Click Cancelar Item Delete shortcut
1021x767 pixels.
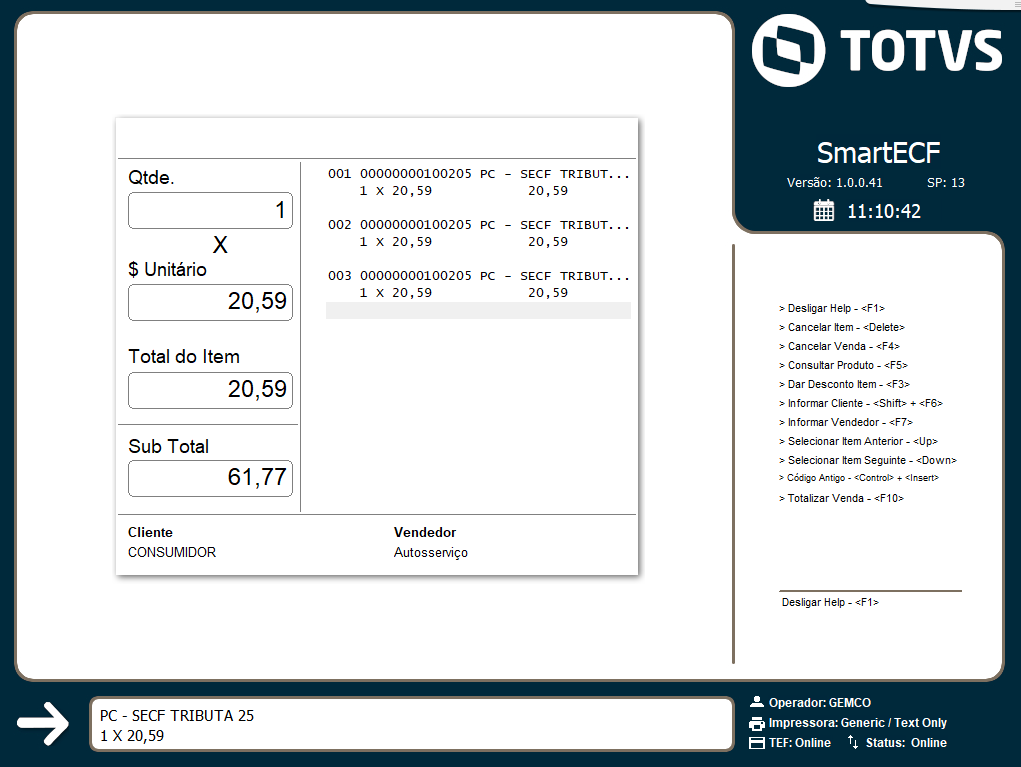tap(842, 327)
